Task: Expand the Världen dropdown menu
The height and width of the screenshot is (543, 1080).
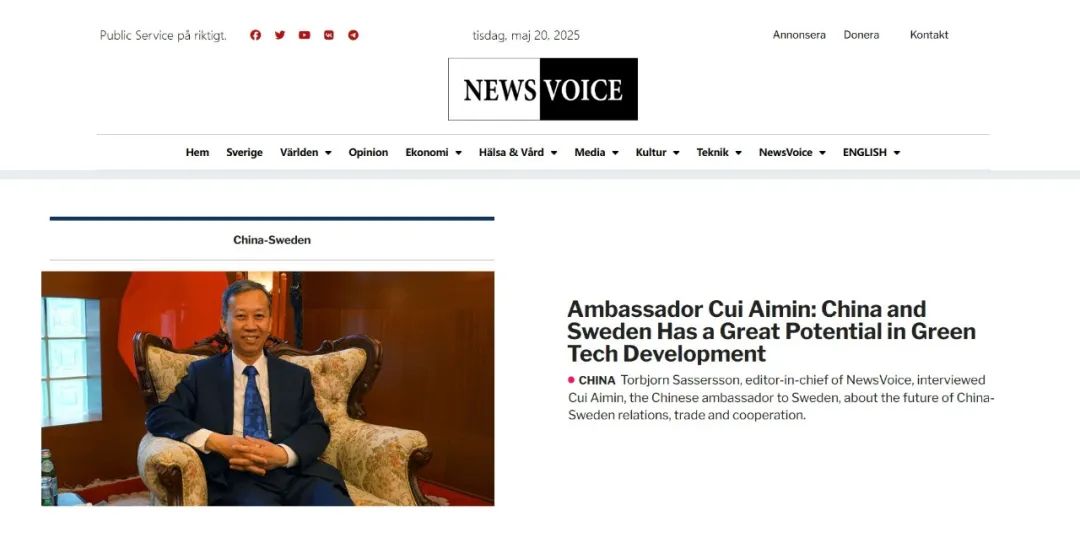Action: coord(305,152)
